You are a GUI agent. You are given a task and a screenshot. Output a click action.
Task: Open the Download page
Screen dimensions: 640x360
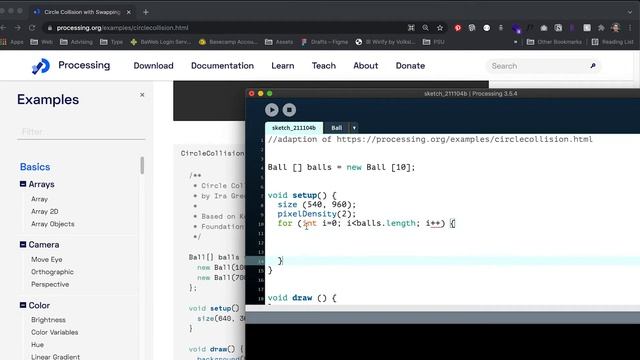(x=153, y=66)
